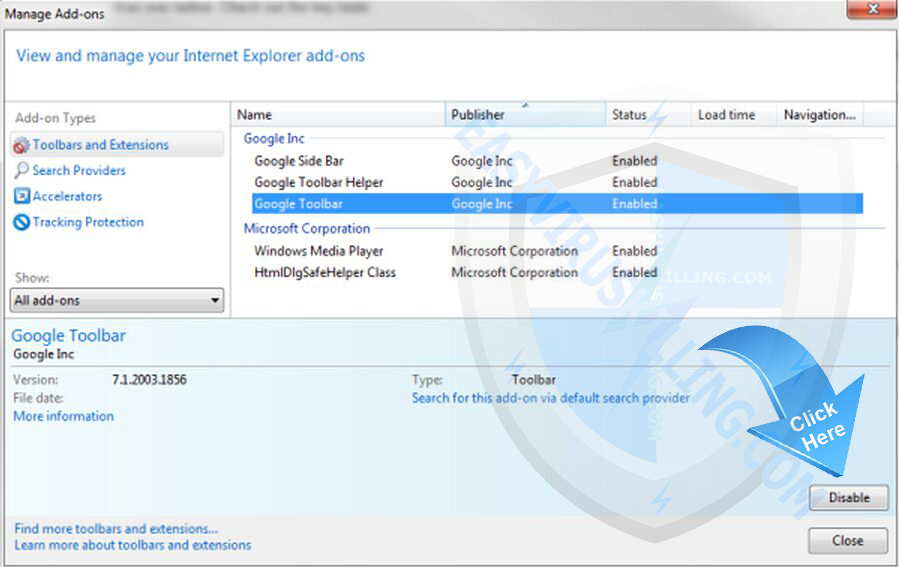
Task: Select the Google Side Bar add-on
Action: pyautogui.click(x=299, y=161)
